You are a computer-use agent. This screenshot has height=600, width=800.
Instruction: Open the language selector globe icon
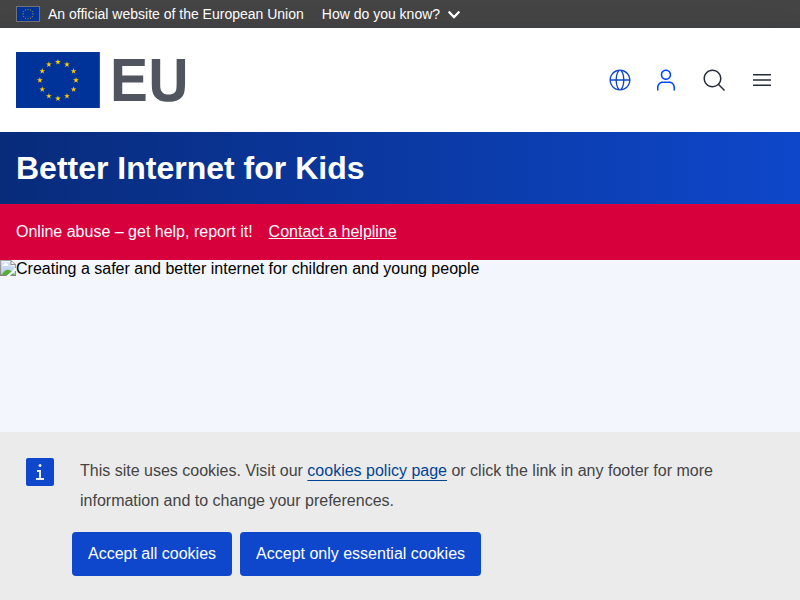pyautogui.click(x=620, y=80)
